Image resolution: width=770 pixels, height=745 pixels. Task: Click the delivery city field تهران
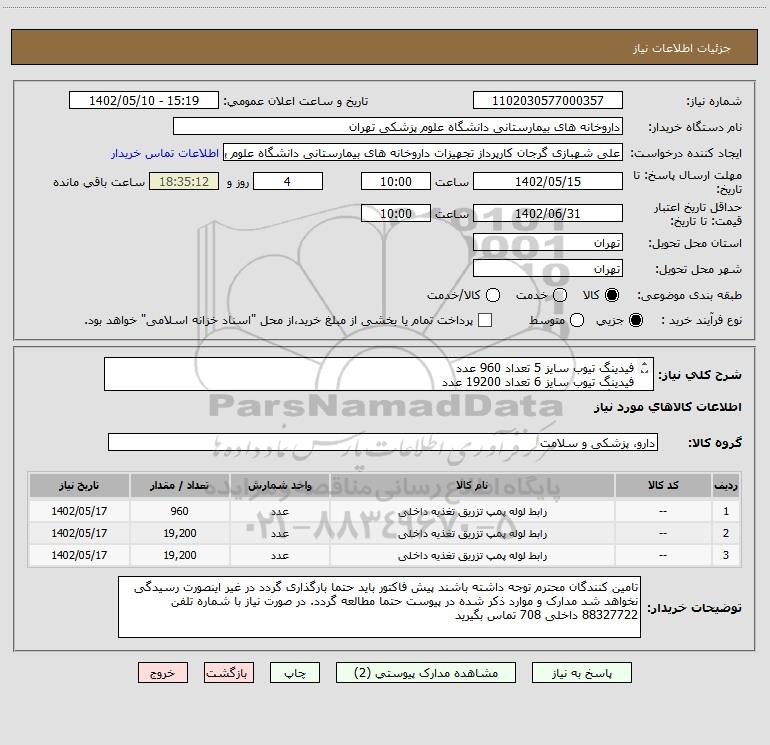(548, 269)
